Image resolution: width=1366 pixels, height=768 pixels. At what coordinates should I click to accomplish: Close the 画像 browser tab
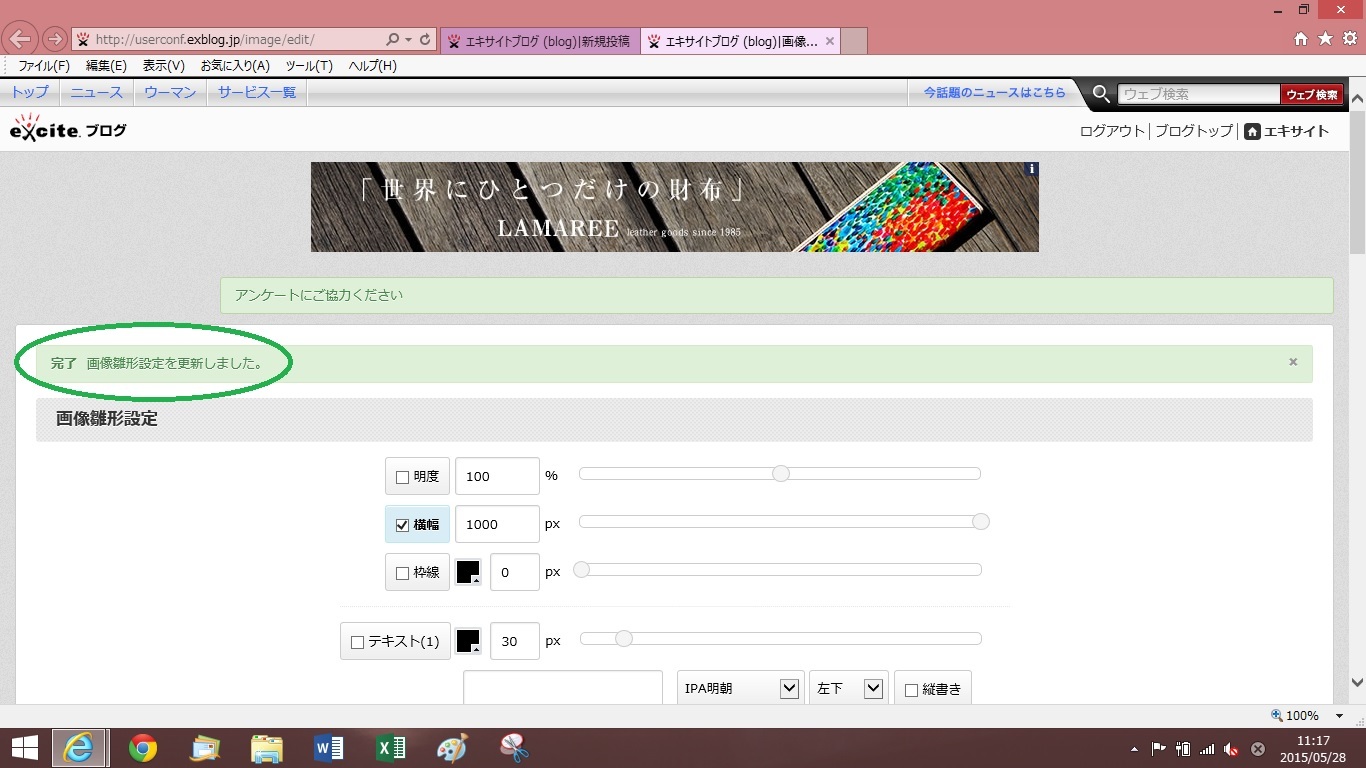point(830,41)
